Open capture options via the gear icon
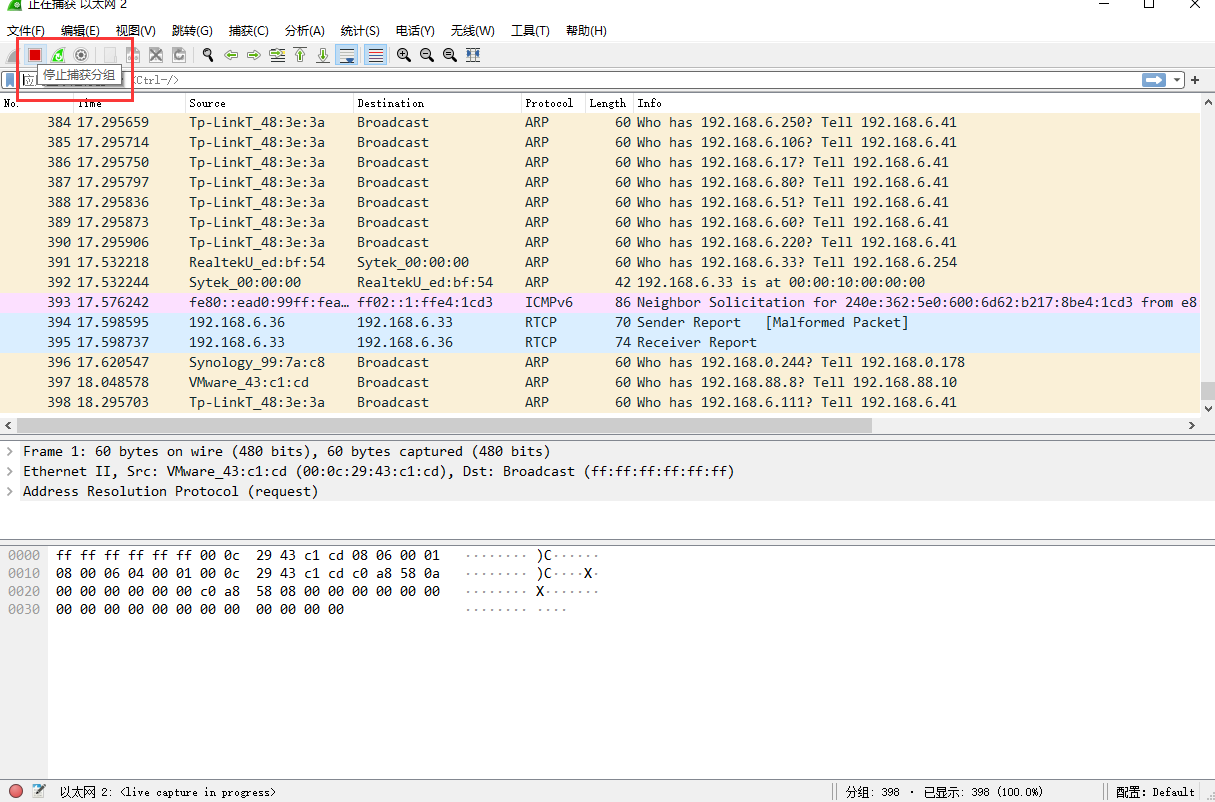This screenshot has height=802, width=1215. pos(81,55)
